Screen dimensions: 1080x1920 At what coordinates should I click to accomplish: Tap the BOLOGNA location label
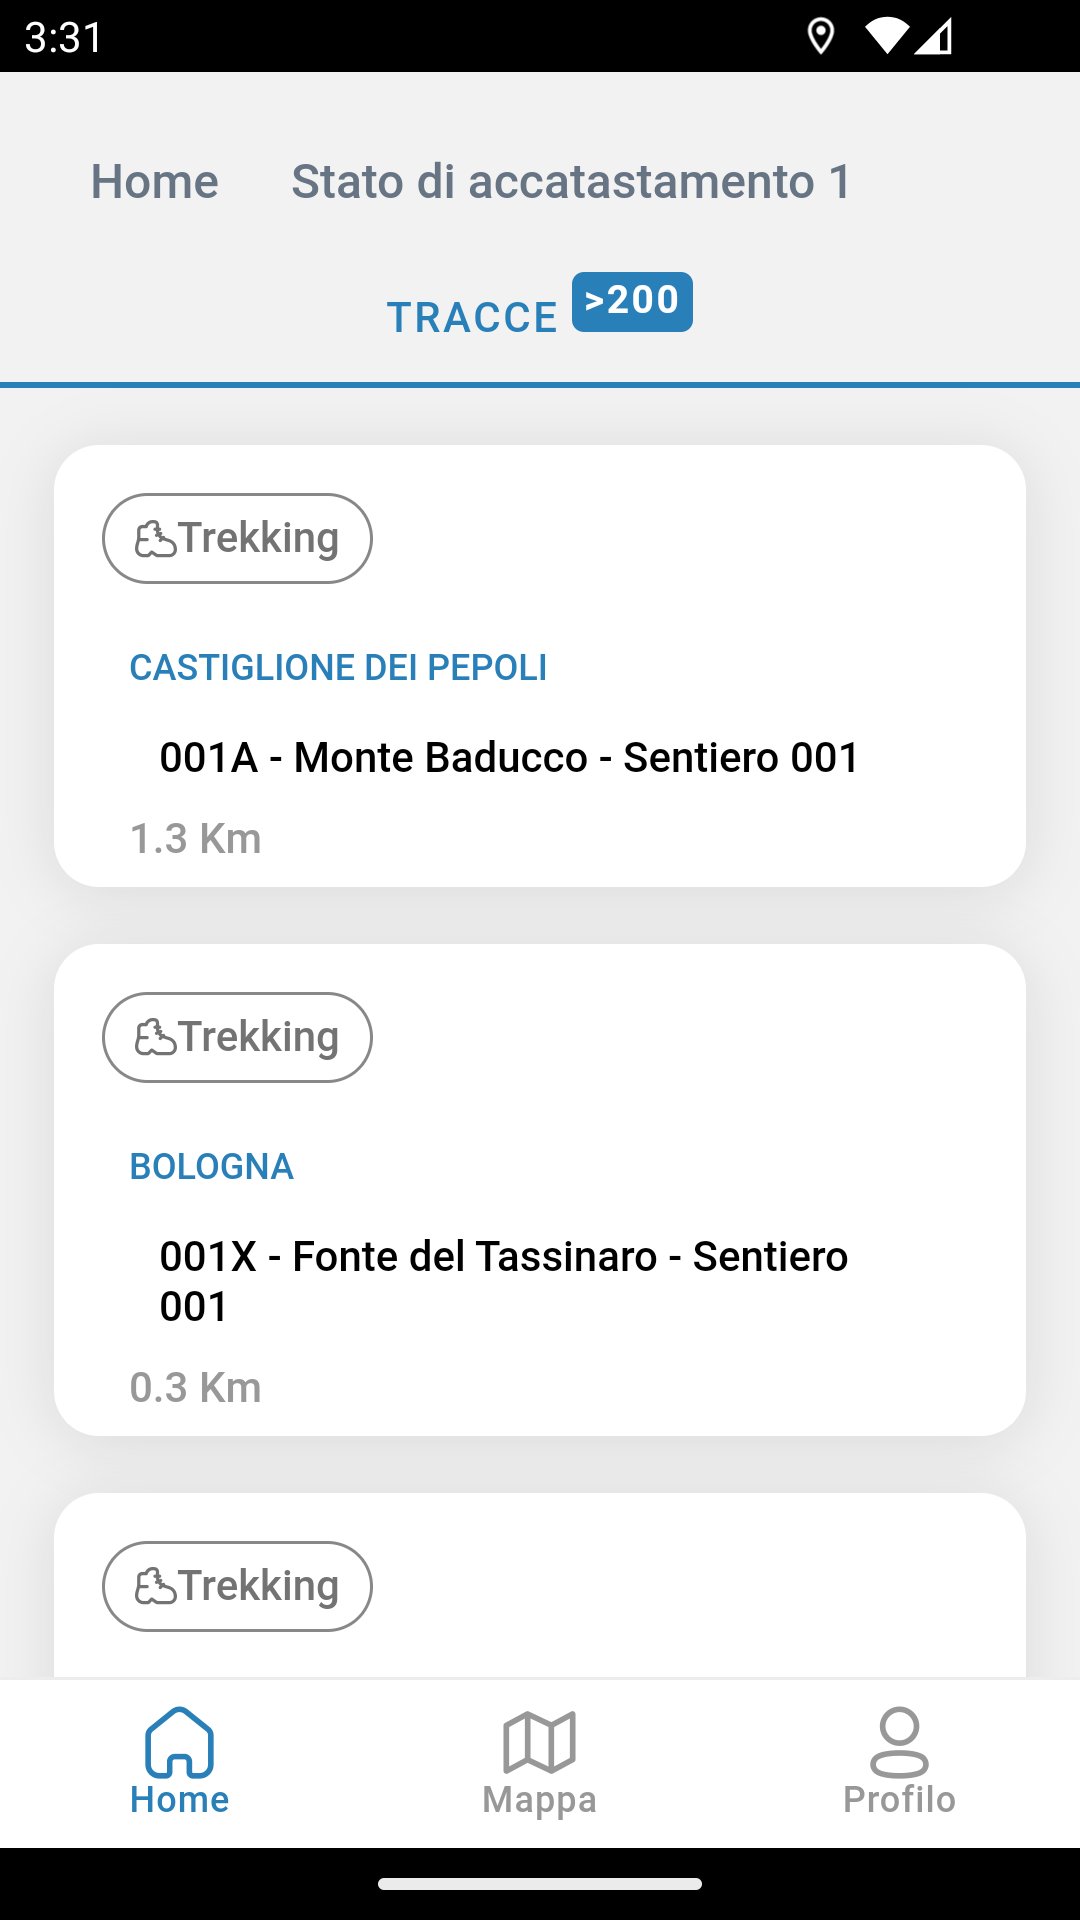tap(212, 1167)
